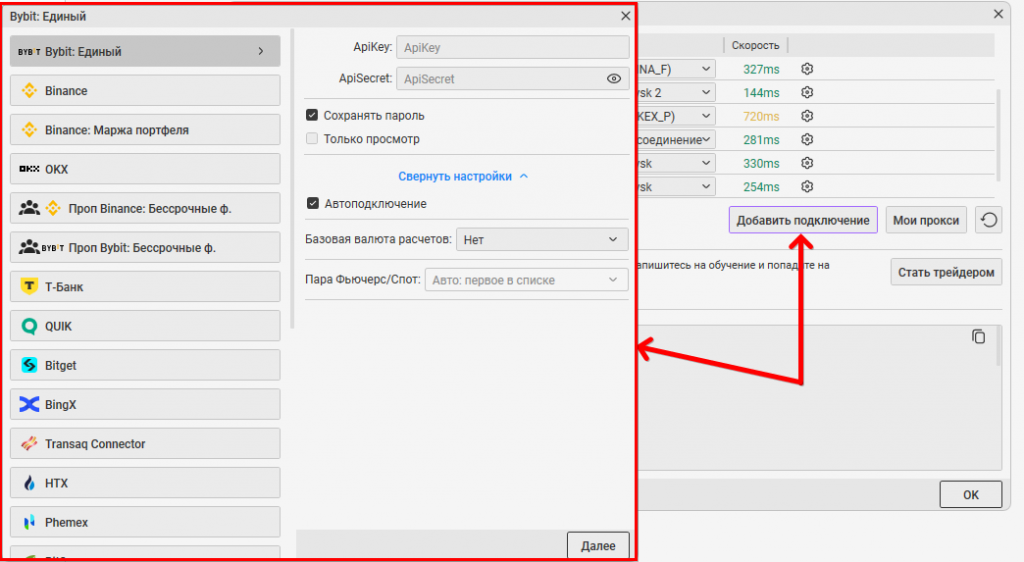Click the Phemex logo icon
1024x562 pixels.
click(x=29, y=522)
